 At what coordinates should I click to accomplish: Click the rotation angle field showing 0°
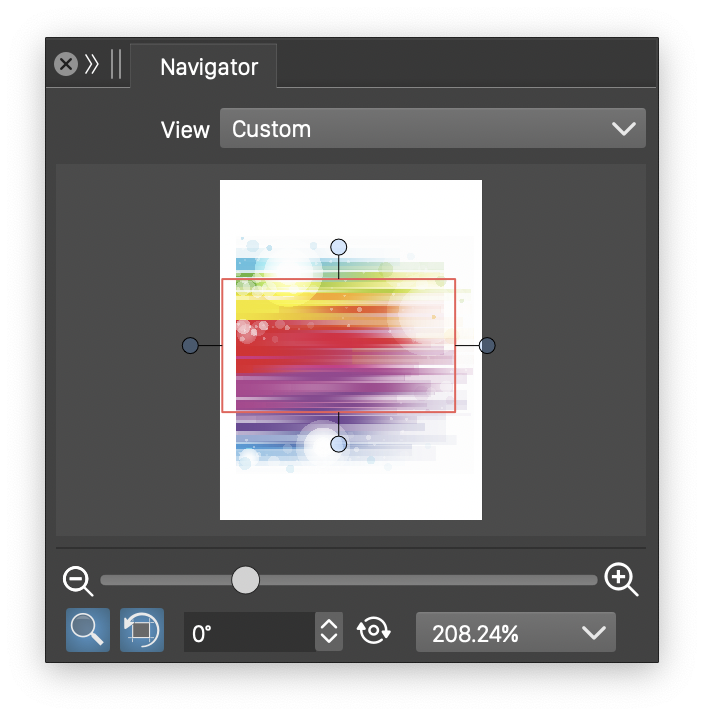click(250, 633)
